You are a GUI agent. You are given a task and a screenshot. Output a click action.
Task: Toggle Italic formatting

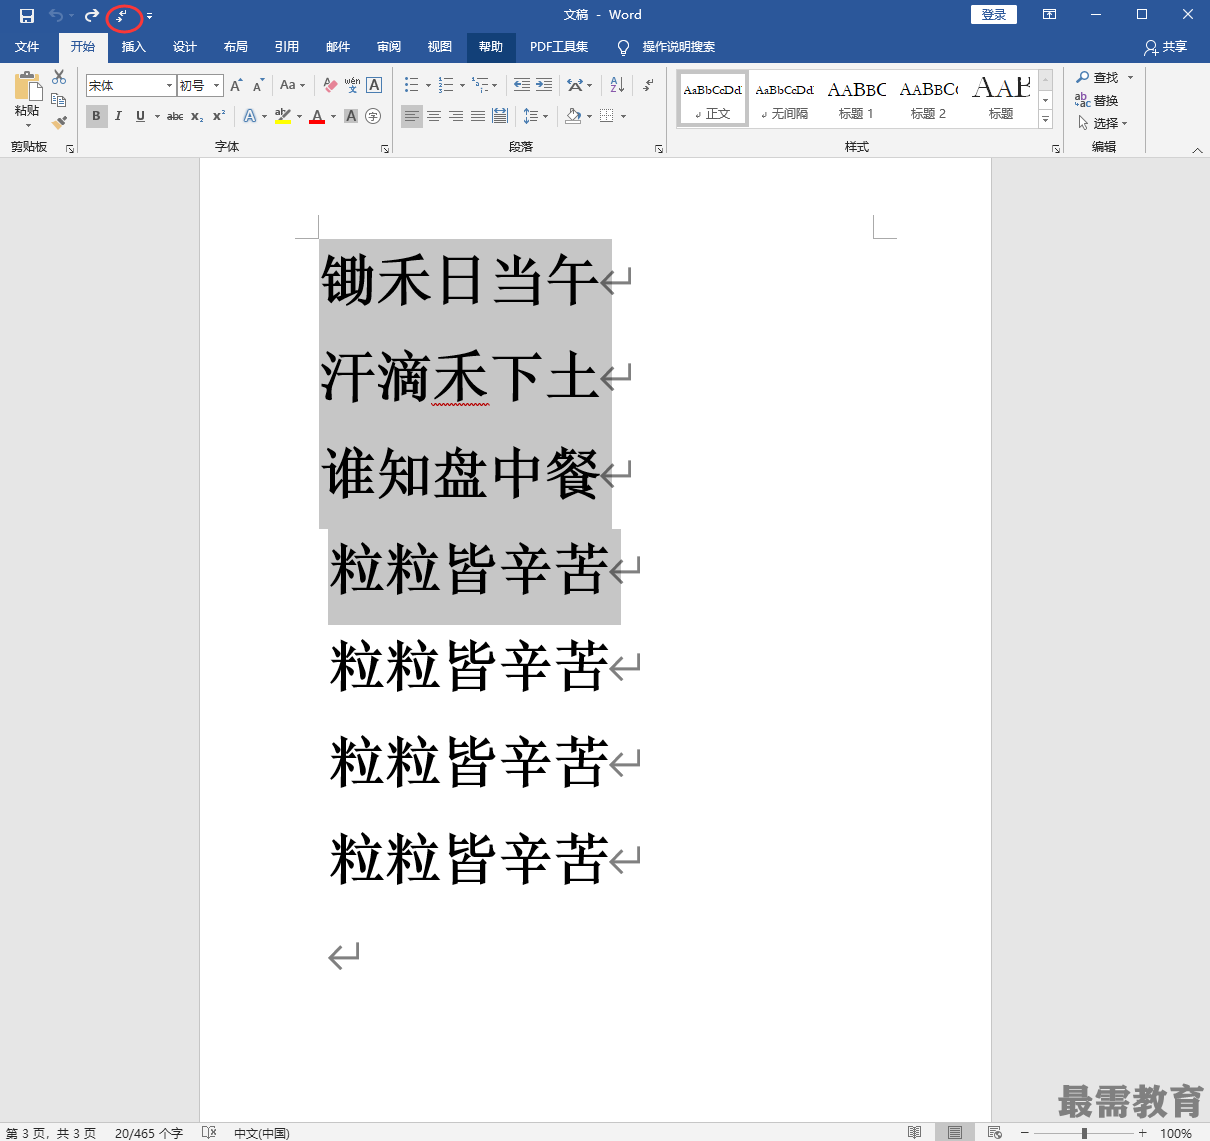118,116
